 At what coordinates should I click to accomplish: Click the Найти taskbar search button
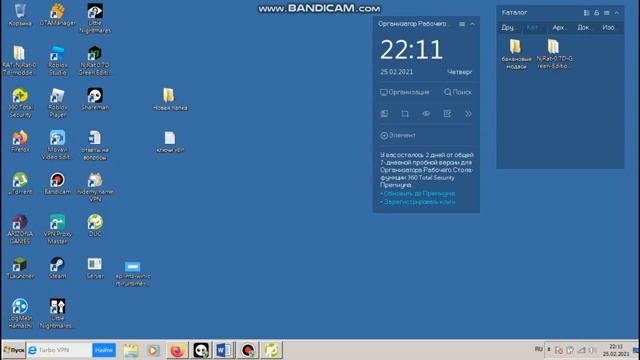[104, 350]
